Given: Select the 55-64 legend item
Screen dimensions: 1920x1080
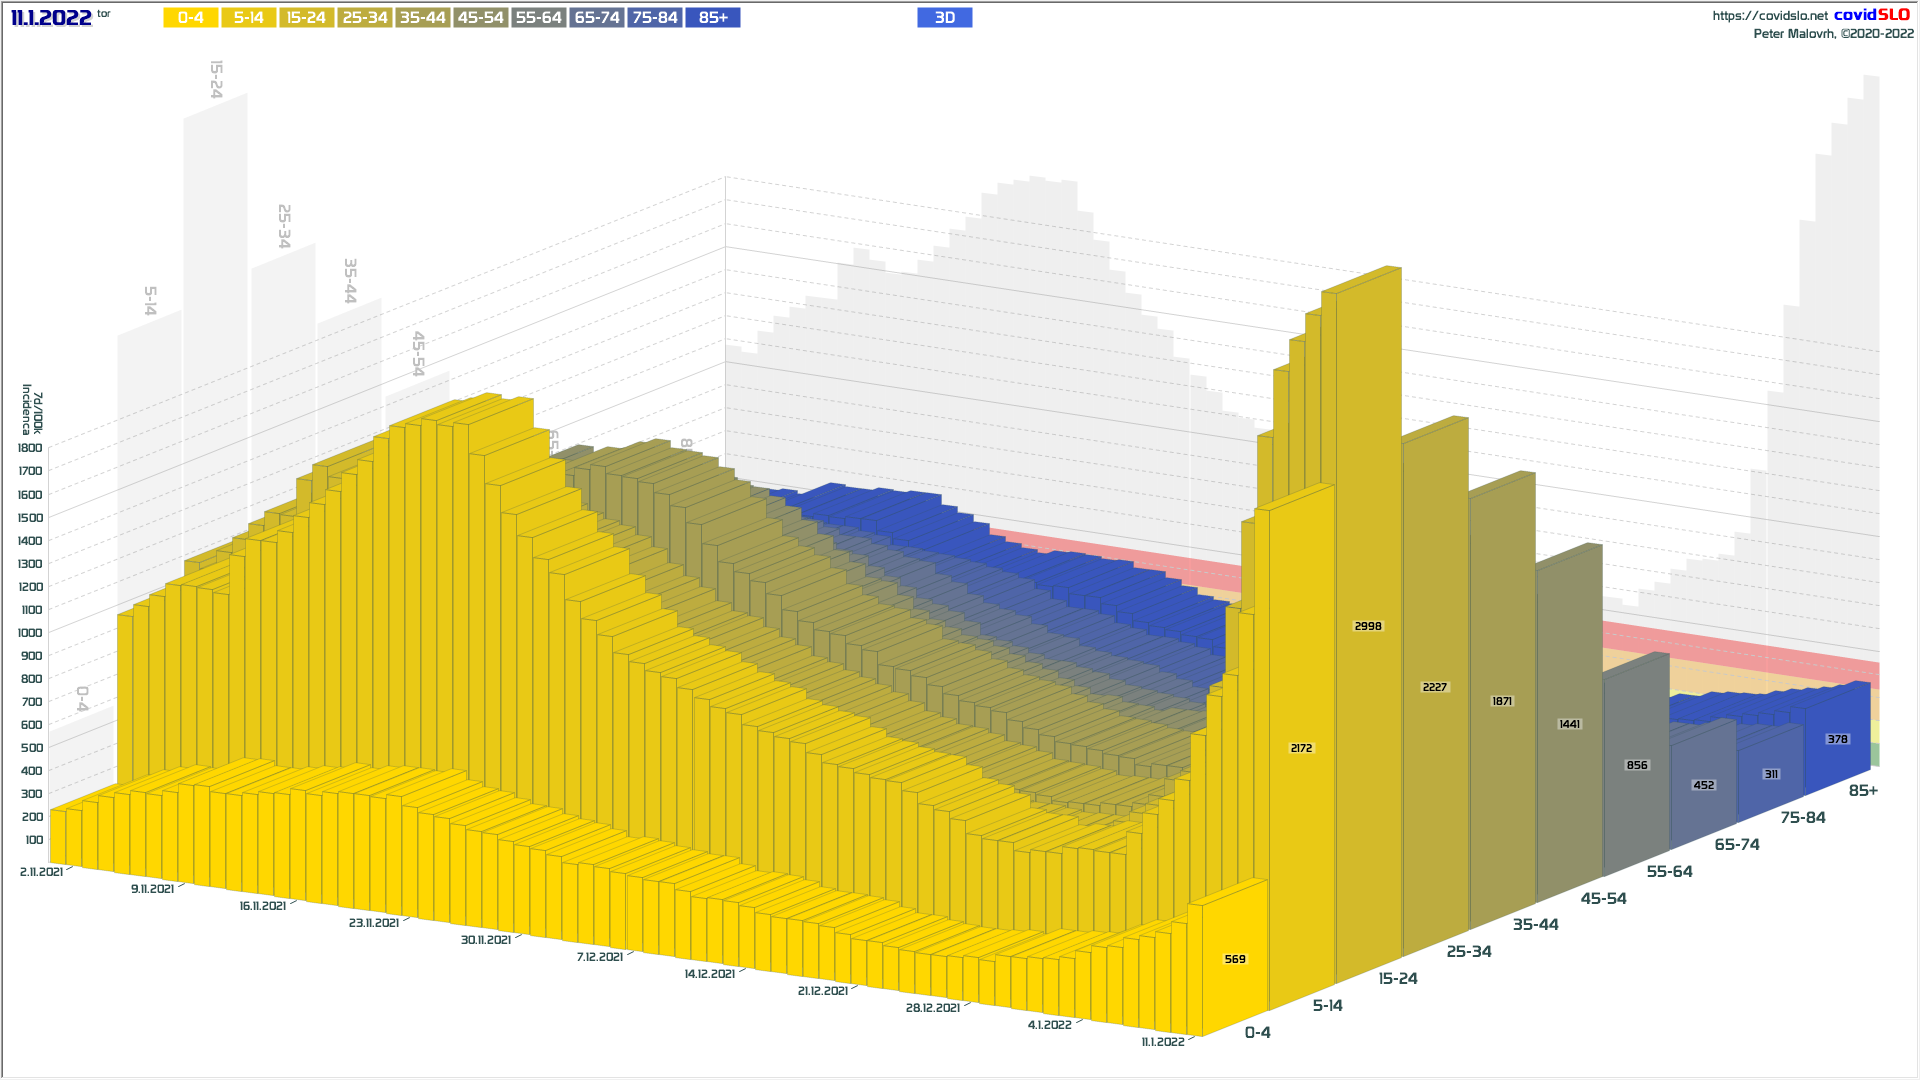Looking at the screenshot, I should tap(538, 18).
